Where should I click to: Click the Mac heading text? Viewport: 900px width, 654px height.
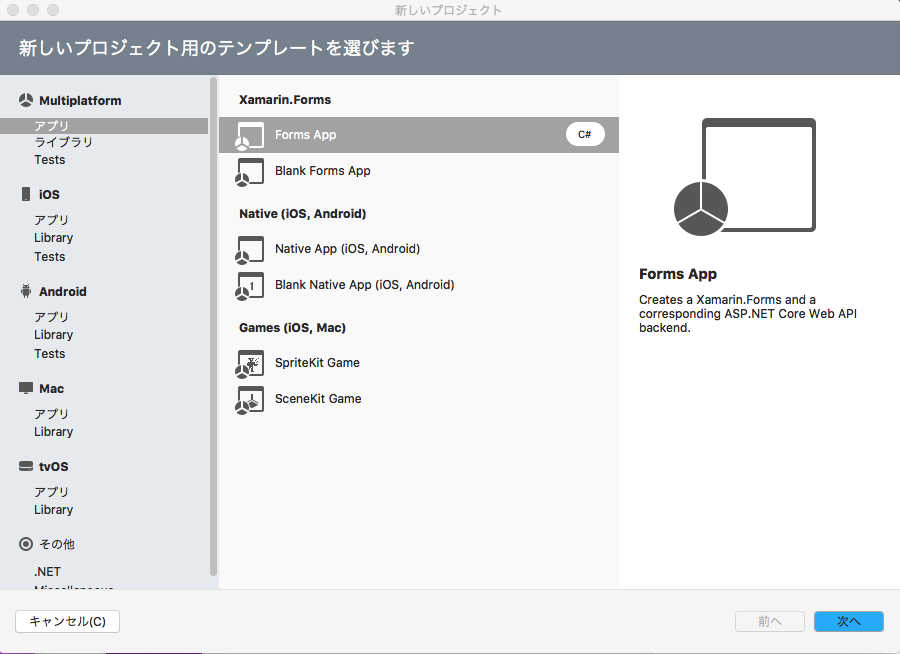pyautogui.click(x=52, y=389)
